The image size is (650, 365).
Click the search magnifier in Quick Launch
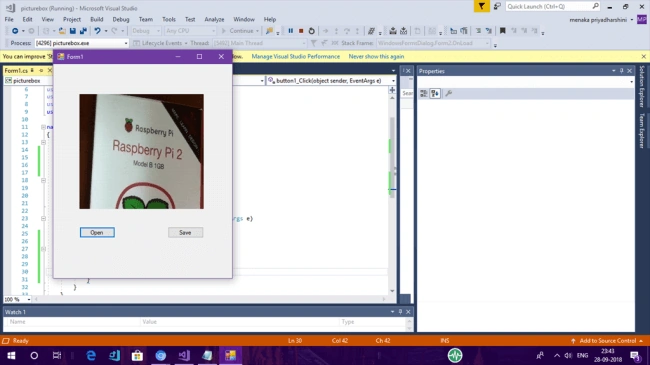pos(595,6)
